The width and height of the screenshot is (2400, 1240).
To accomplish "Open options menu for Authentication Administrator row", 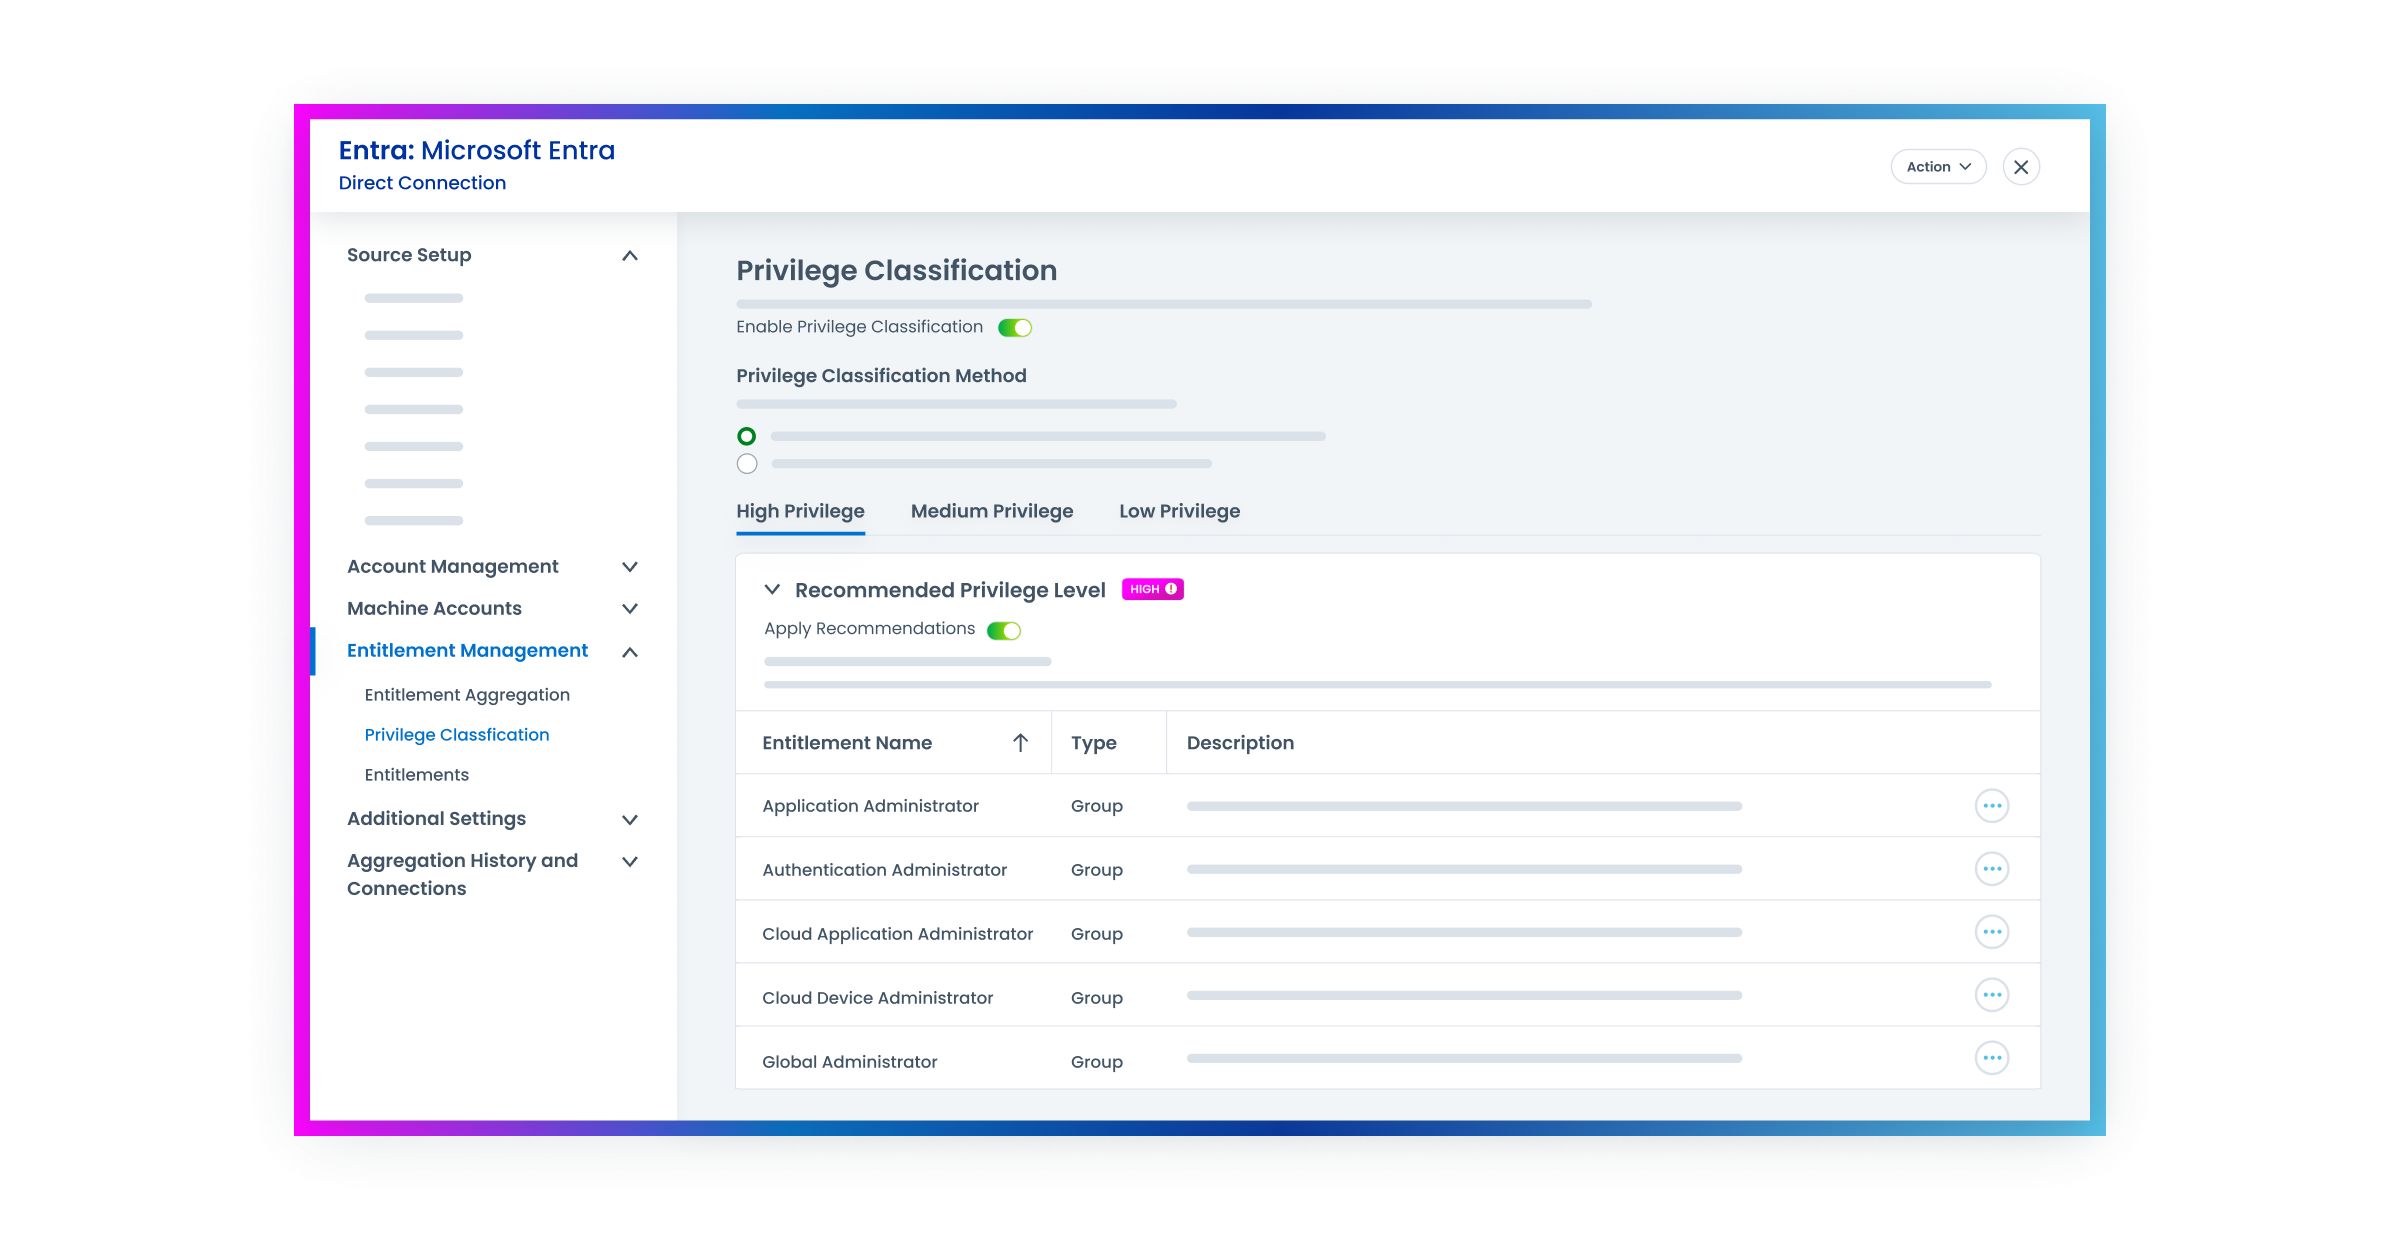I will [x=1991, y=869].
